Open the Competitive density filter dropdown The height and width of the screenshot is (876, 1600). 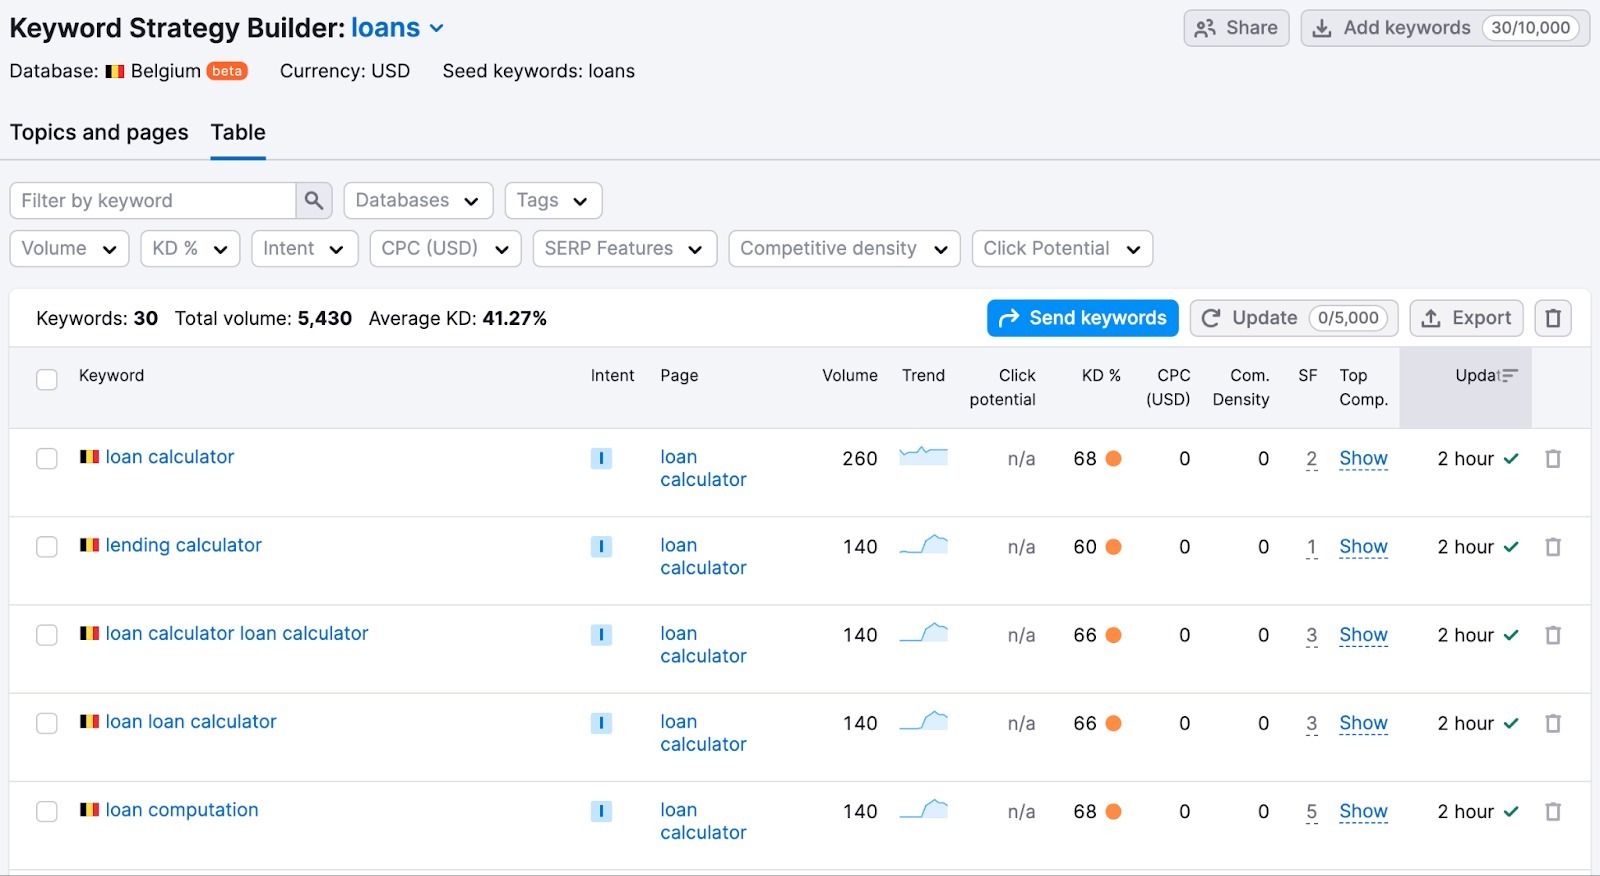pos(845,248)
